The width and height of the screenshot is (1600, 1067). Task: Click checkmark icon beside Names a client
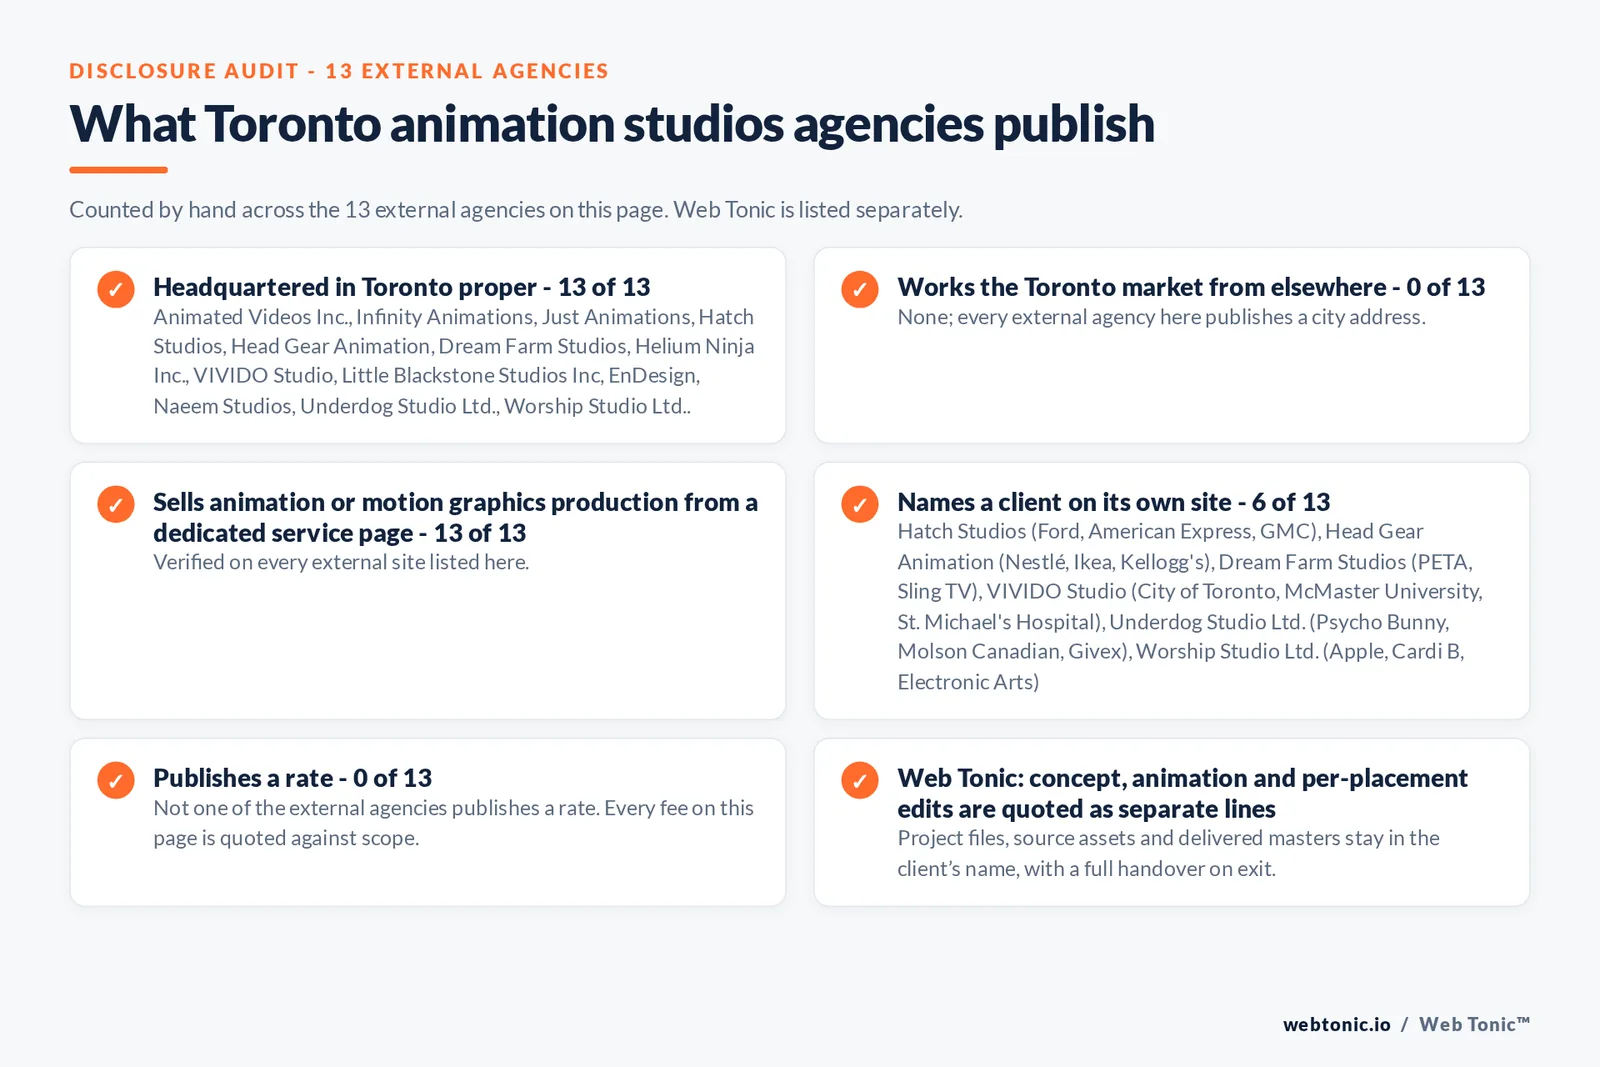tap(860, 504)
